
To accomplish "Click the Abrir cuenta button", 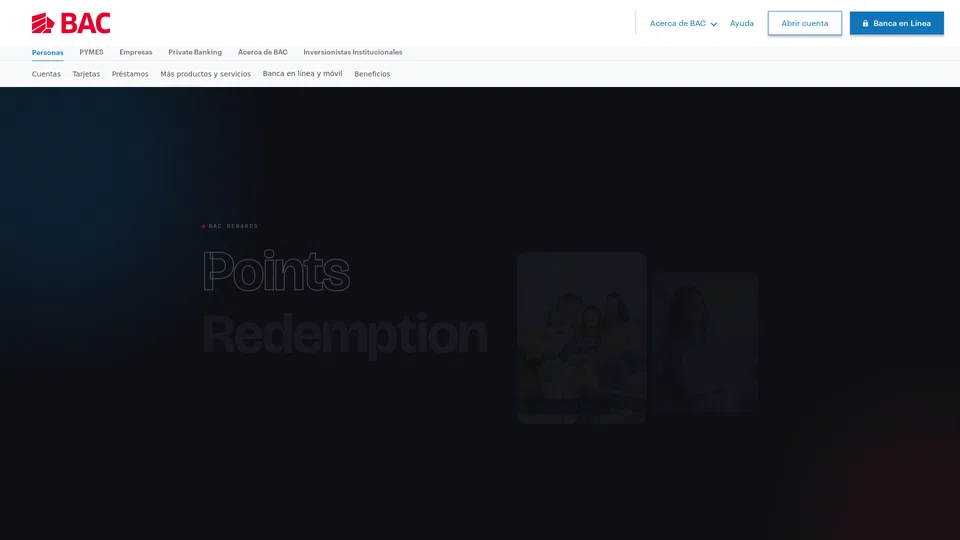I will [804, 23].
